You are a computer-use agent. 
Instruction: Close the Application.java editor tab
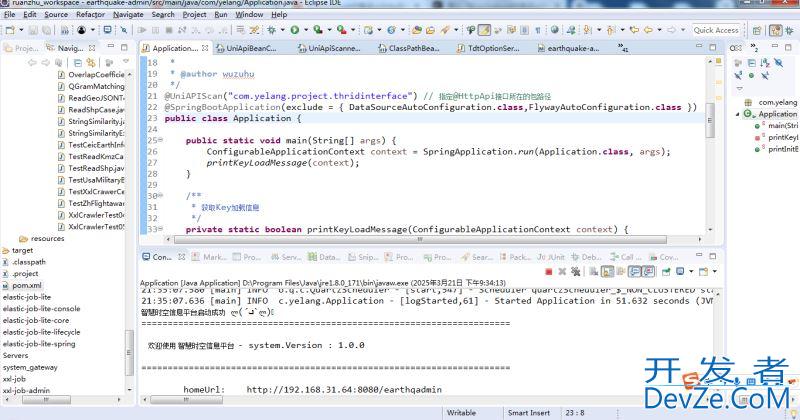point(205,48)
